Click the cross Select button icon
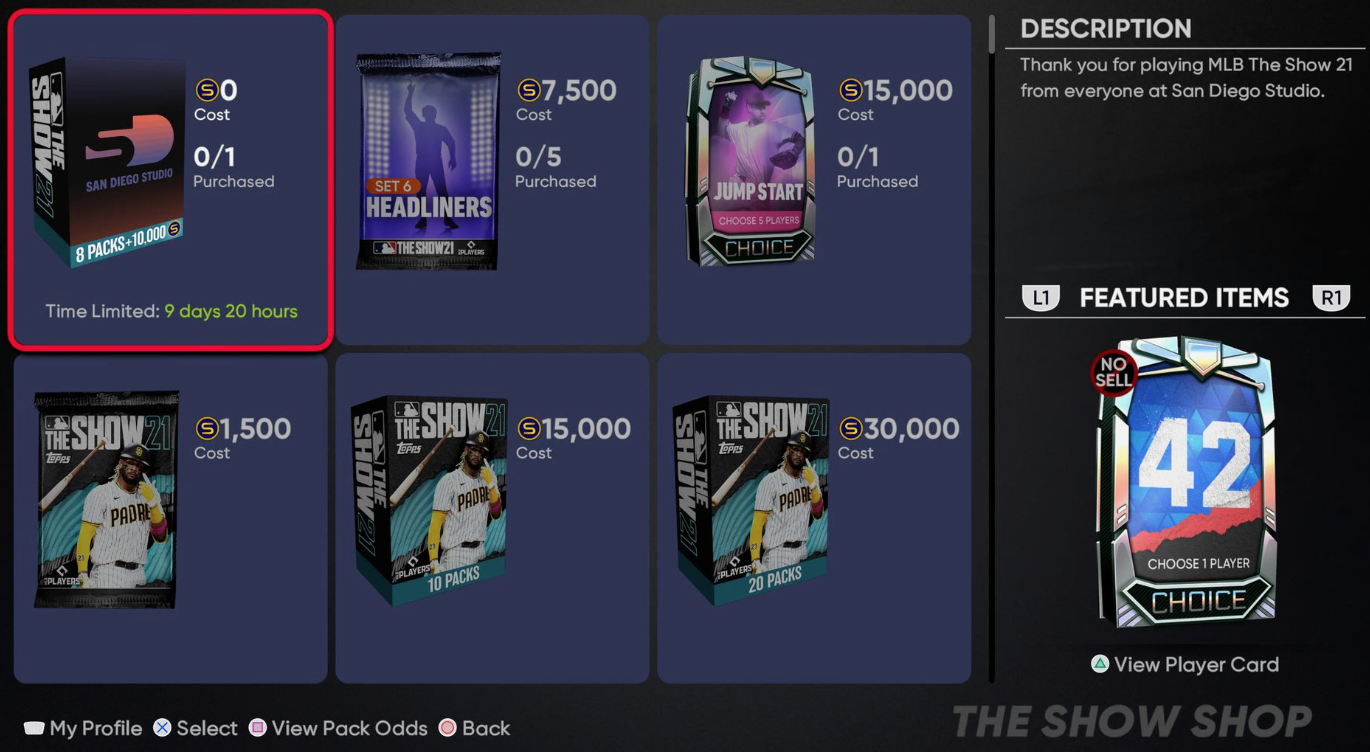1370x752 pixels. pos(162,728)
